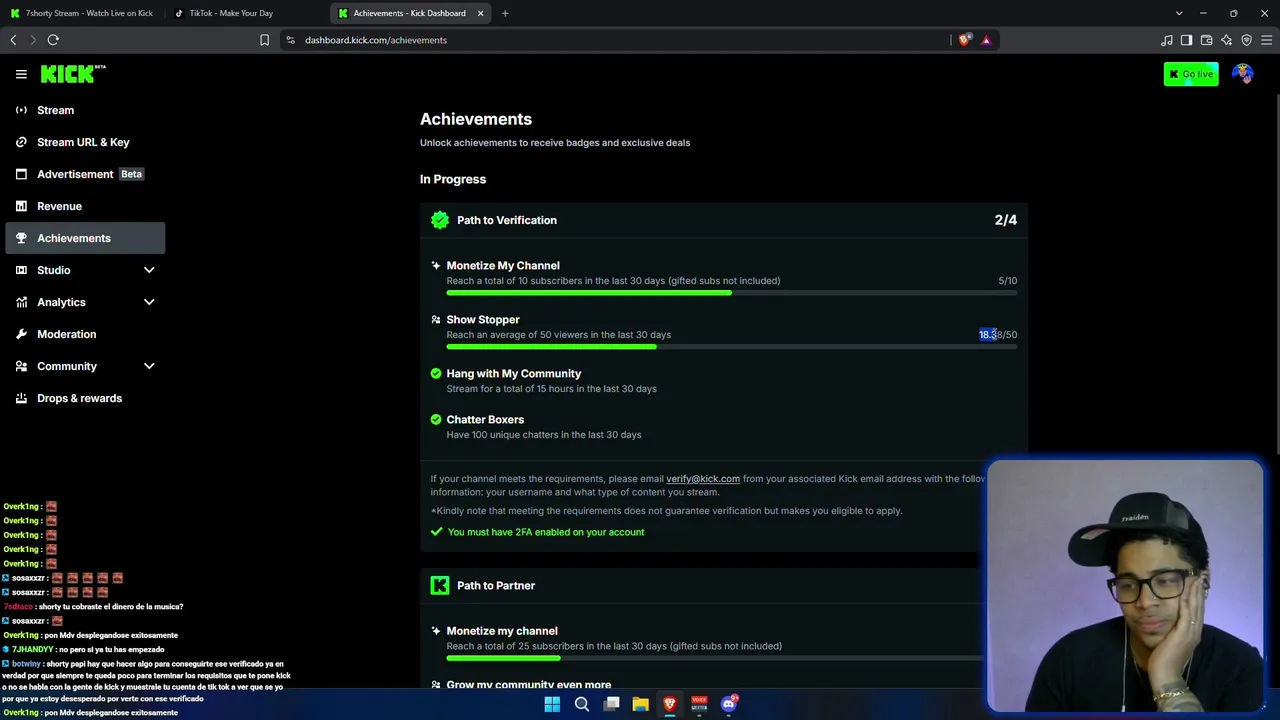Open the Brave Wallet icon
The width and height of the screenshot is (1280, 720).
[x=1207, y=40]
